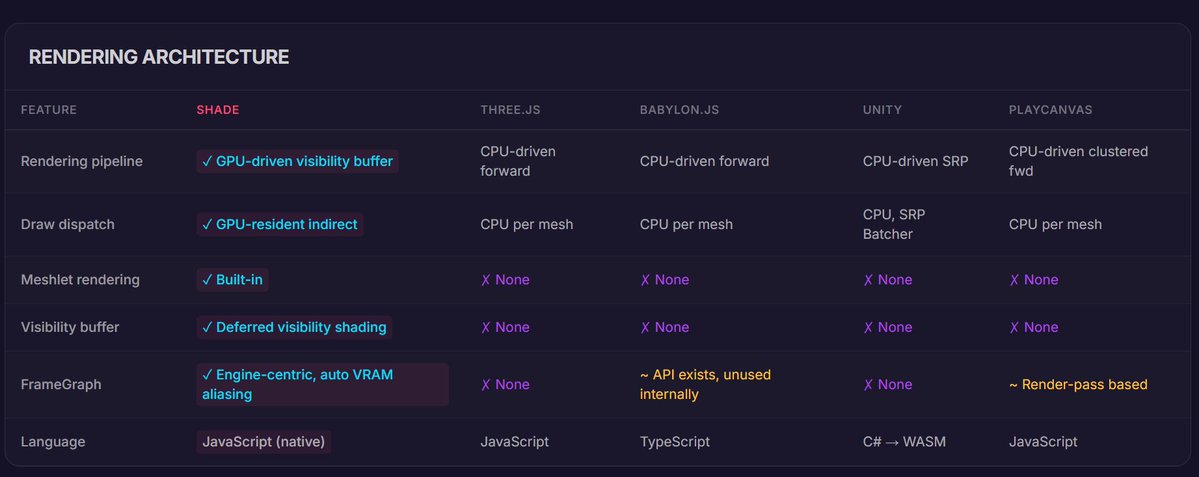Click Babylon.js 'CPU-driven forward' cell
Screen dimensions: 1199x477
pos(704,161)
